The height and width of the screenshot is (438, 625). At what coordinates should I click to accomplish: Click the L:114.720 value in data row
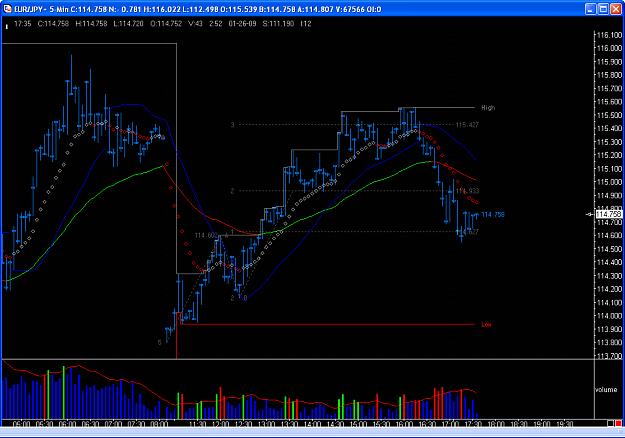(x=128, y=24)
